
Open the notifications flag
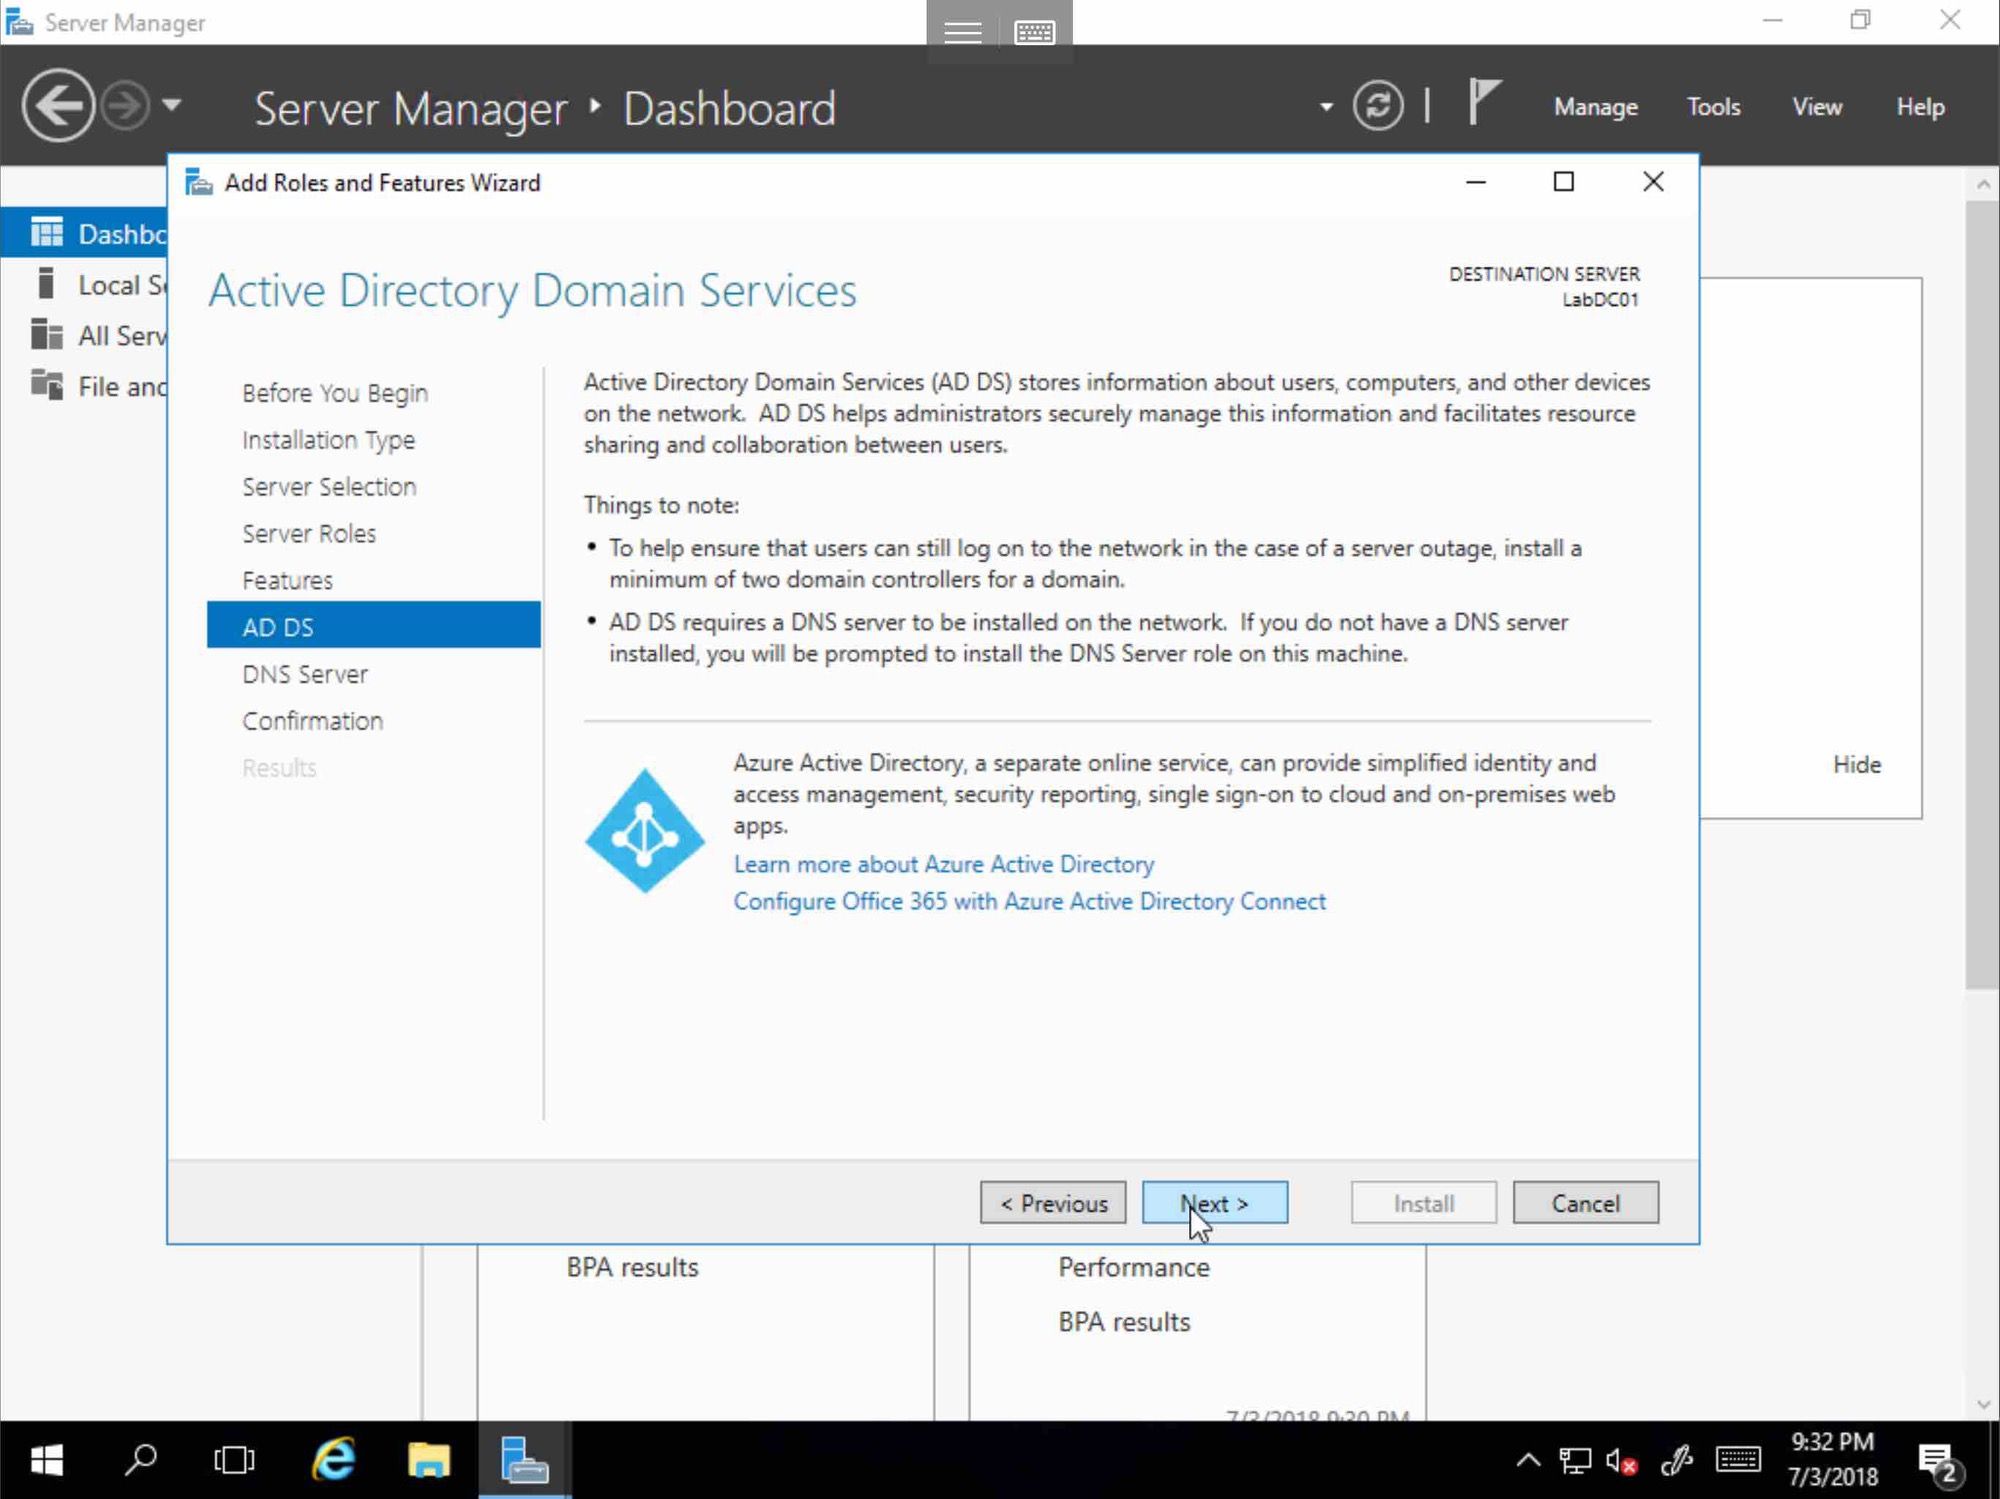(1484, 103)
